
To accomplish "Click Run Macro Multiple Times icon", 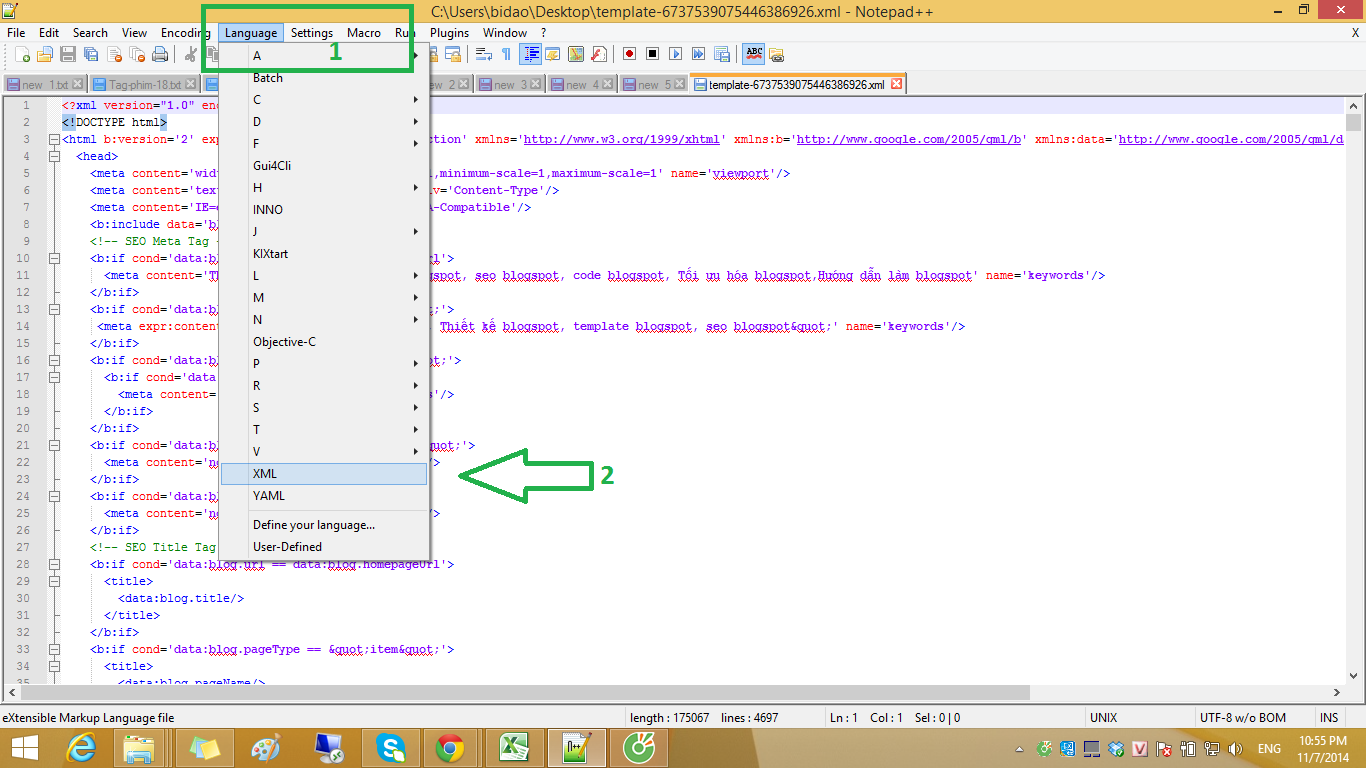I will pyautogui.click(x=698, y=54).
